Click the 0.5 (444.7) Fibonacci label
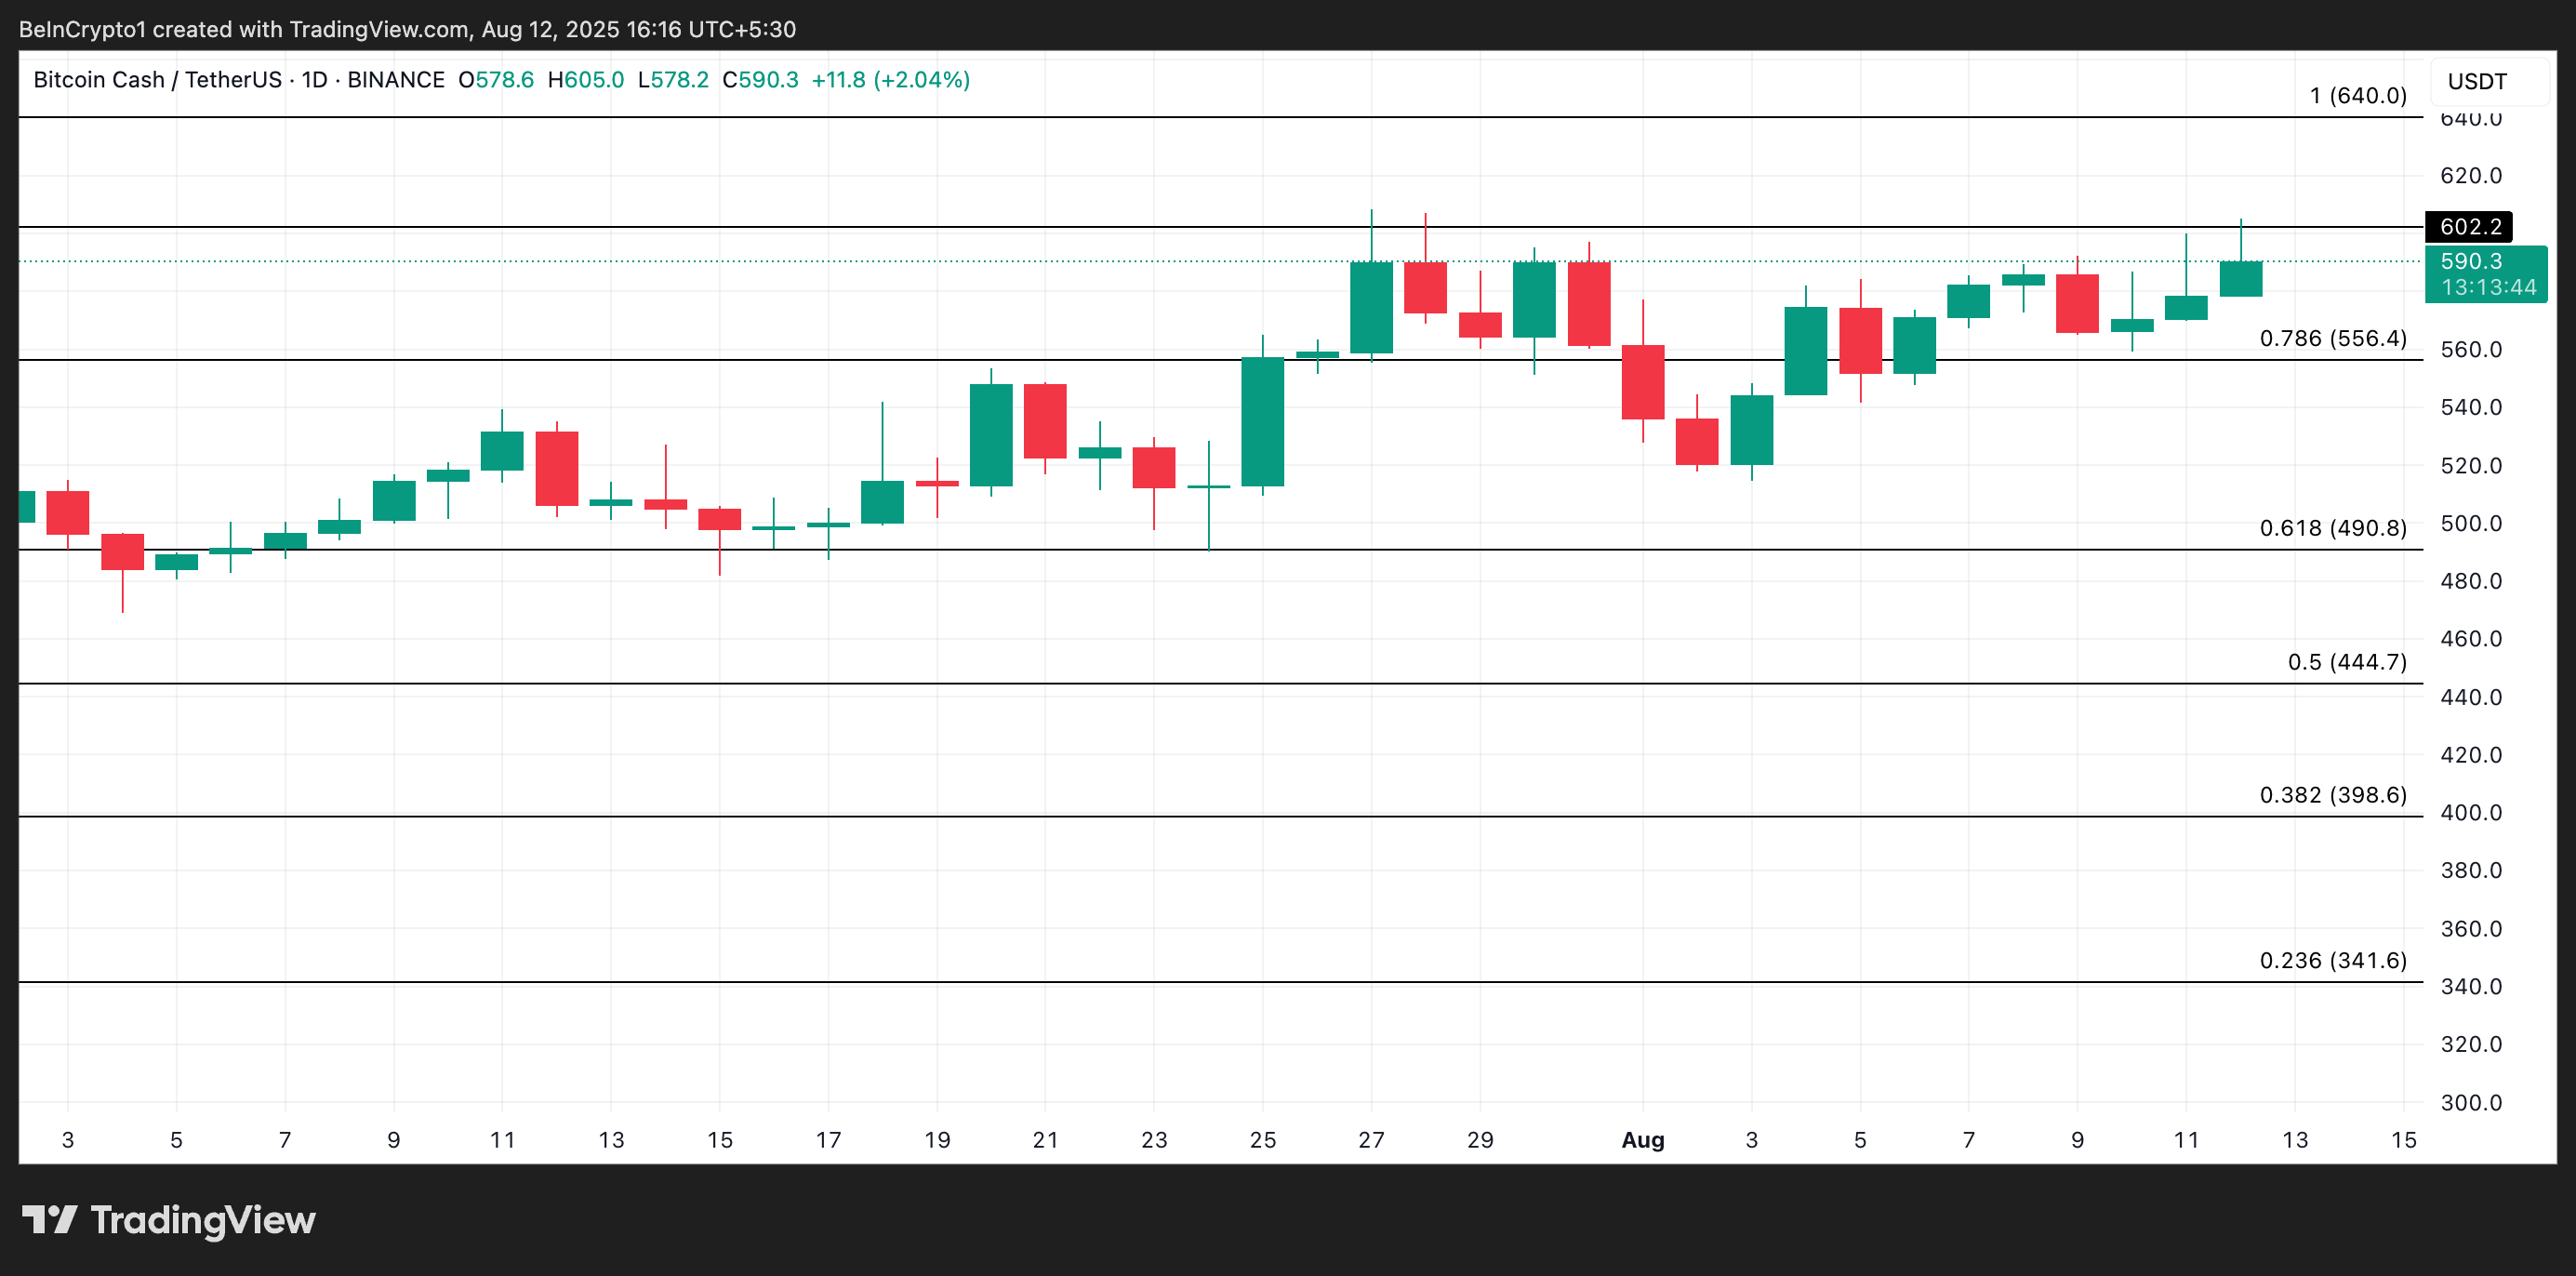 [2346, 662]
